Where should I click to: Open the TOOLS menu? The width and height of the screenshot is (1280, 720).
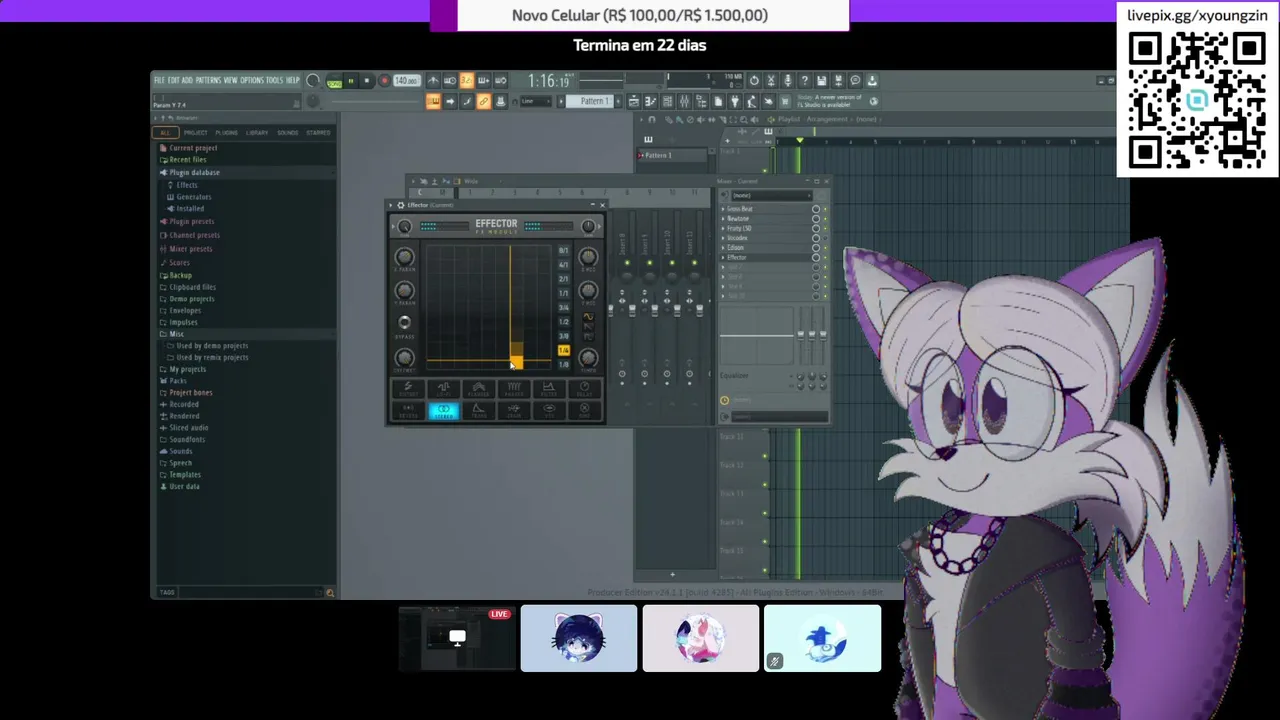click(274, 80)
